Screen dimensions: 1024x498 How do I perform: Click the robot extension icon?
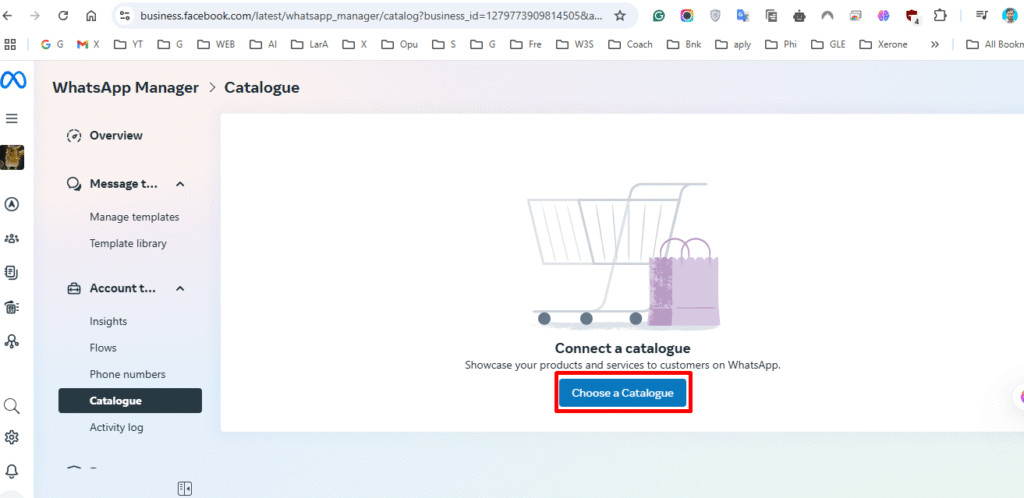[799, 16]
